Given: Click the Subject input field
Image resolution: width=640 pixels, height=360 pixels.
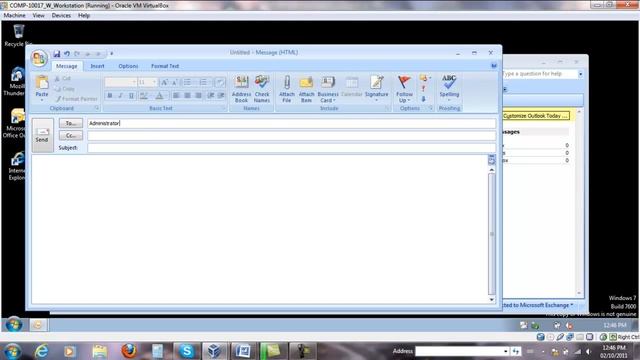Looking at the screenshot, I should (x=291, y=147).
